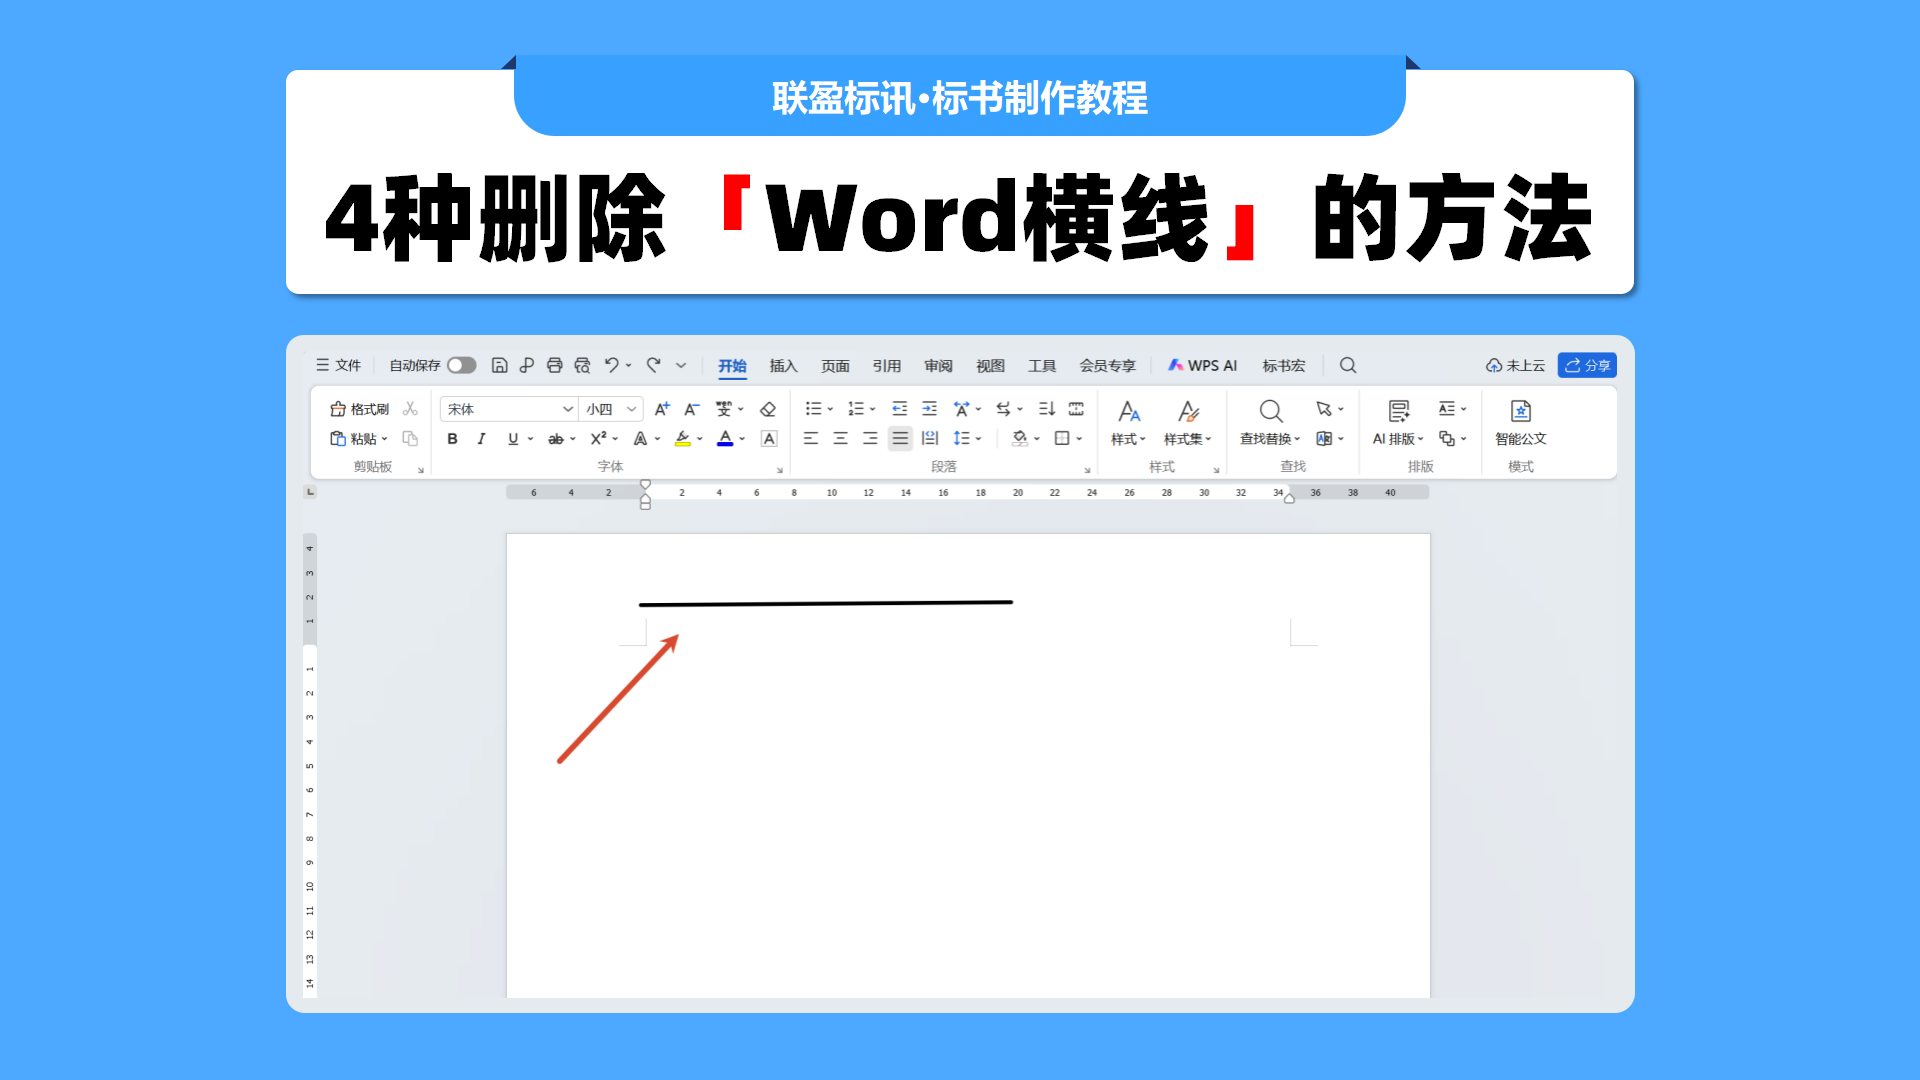This screenshot has height=1080, width=1920.
Task: Toggle Italic formatting
Action: (x=481, y=438)
